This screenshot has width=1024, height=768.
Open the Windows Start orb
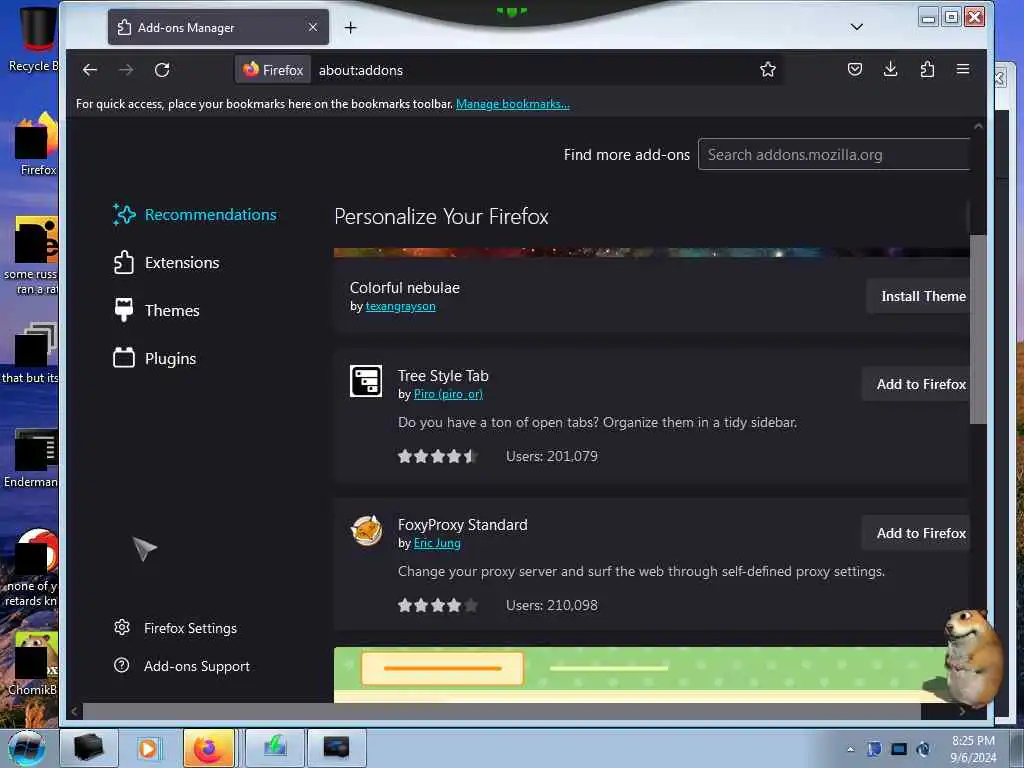[26, 748]
